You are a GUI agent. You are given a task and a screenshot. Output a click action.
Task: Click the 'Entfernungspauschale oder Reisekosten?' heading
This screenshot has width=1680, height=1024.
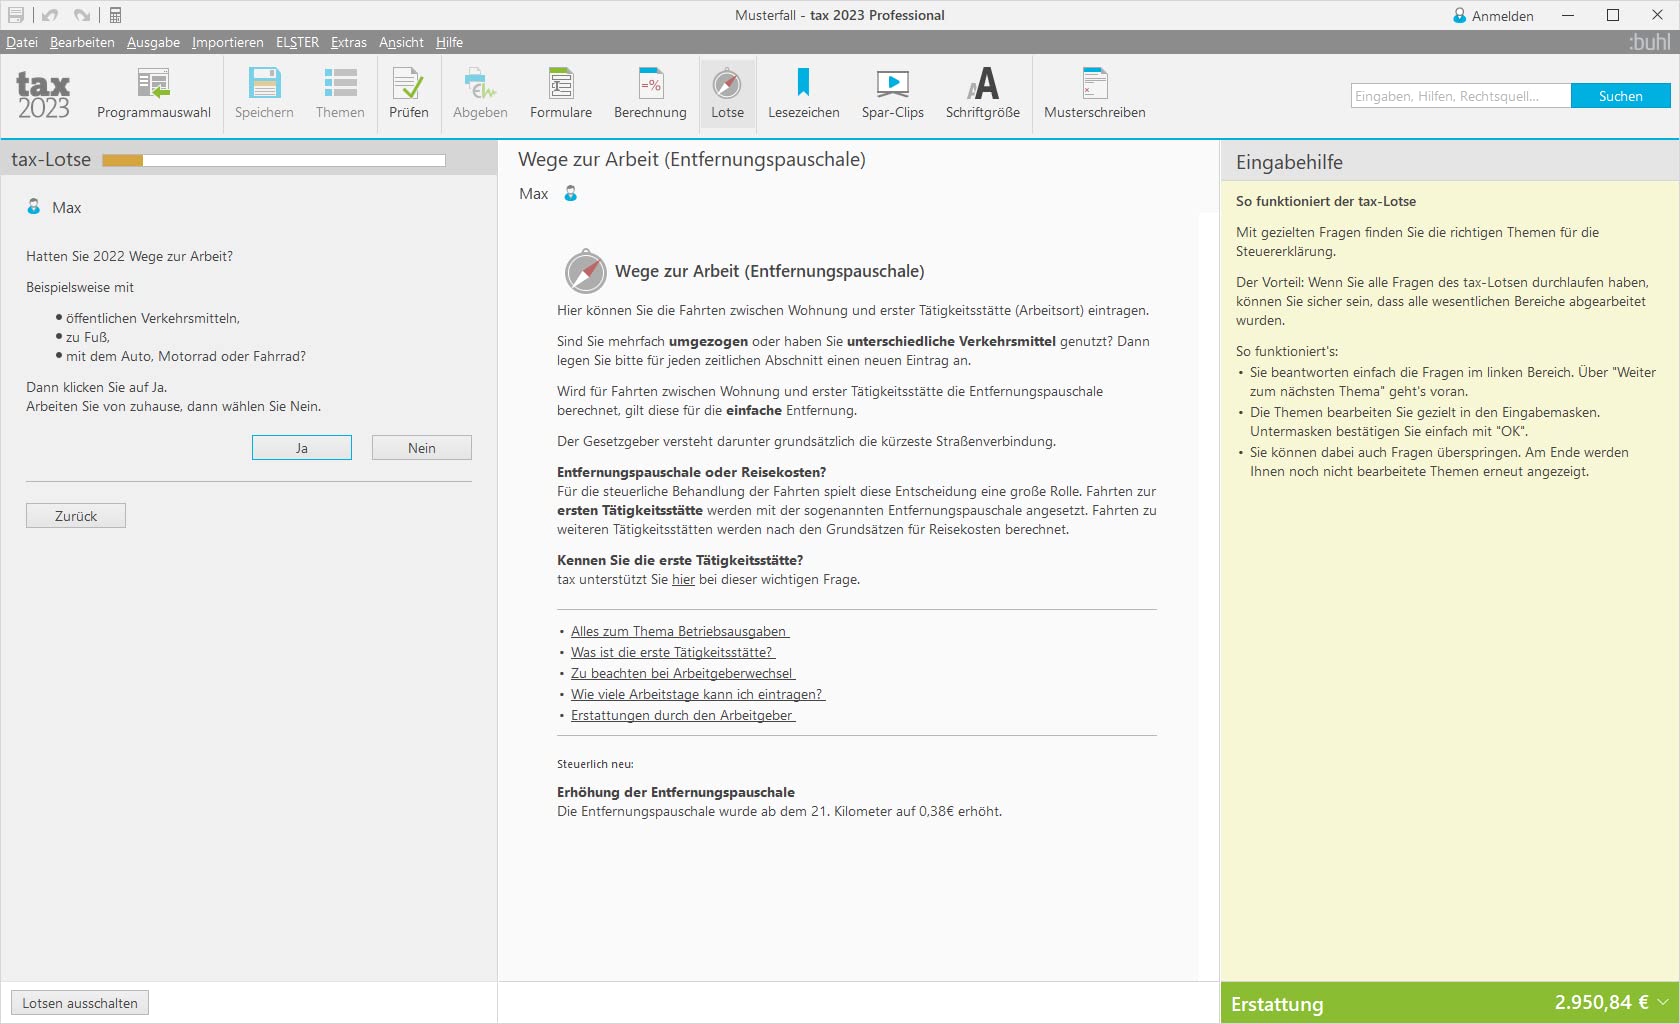point(692,472)
